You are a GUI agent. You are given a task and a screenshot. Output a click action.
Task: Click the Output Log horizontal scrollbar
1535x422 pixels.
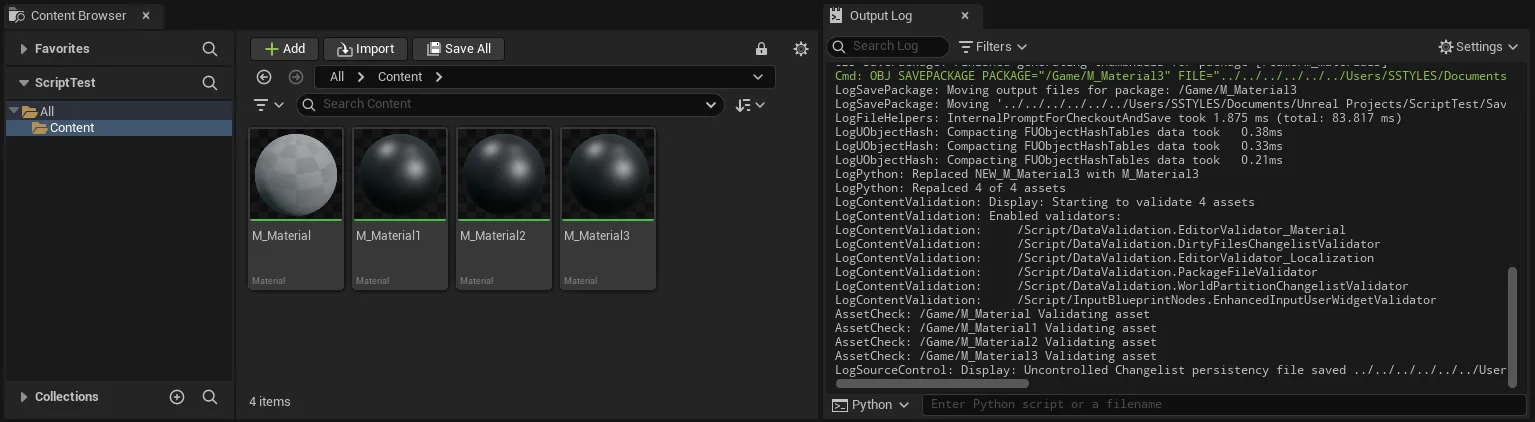coord(932,382)
